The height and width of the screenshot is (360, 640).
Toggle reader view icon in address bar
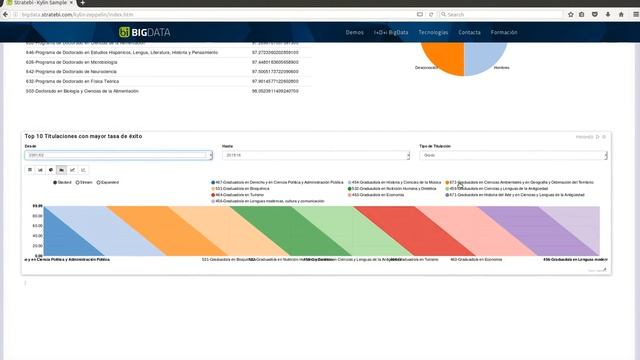coord(420,14)
